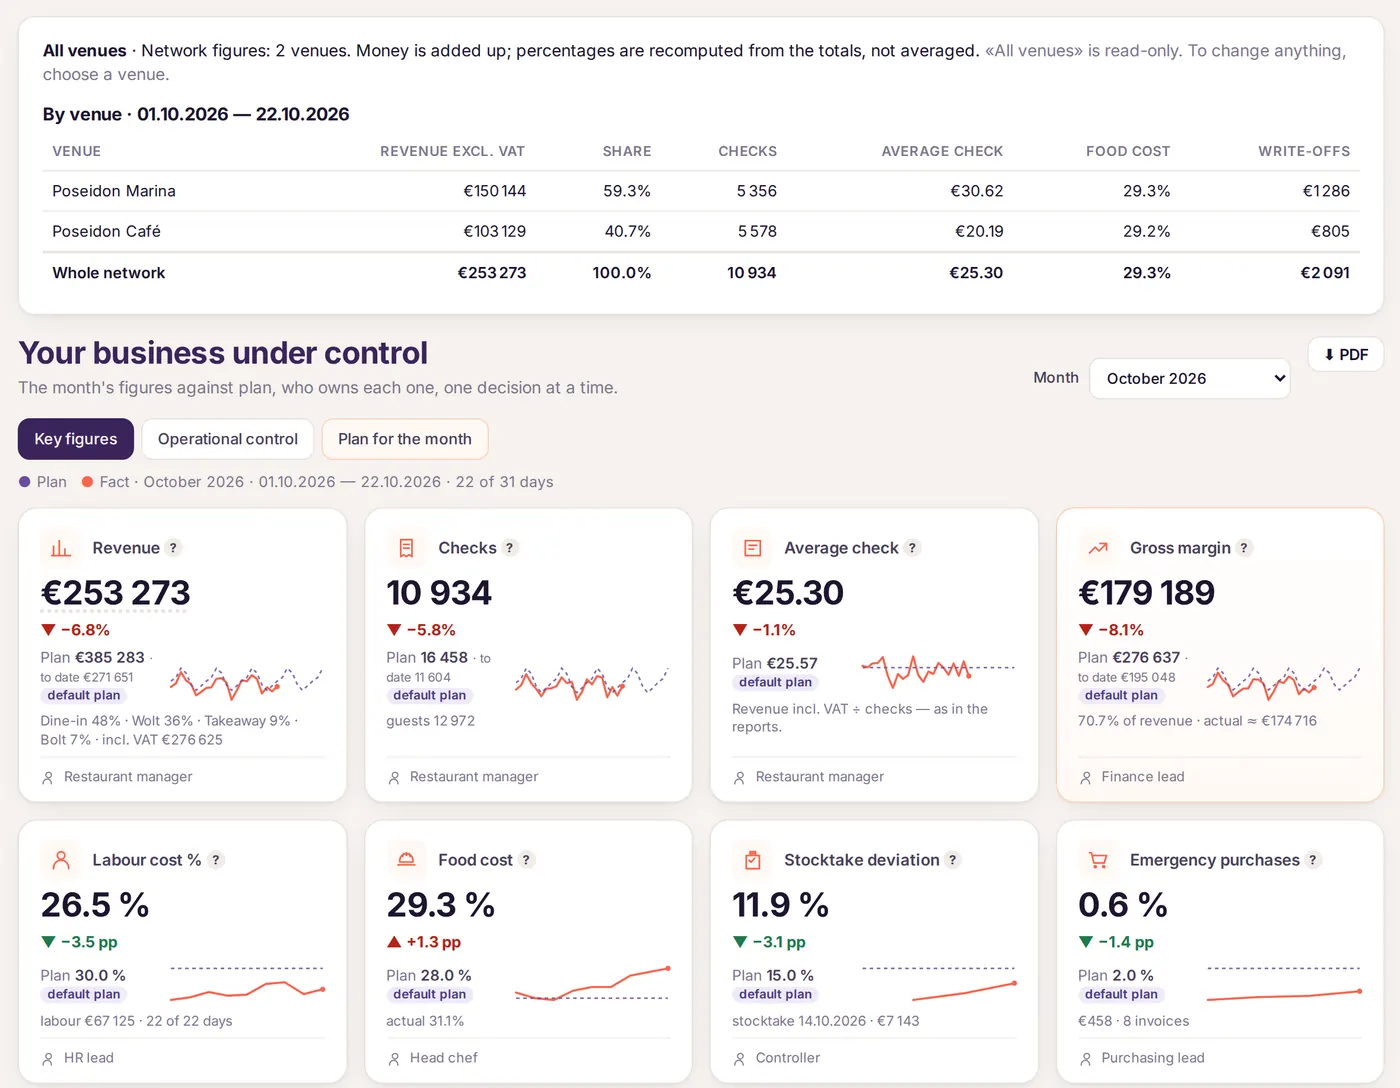Click the 11.9 % Stocktake deviation value

pyautogui.click(x=781, y=905)
